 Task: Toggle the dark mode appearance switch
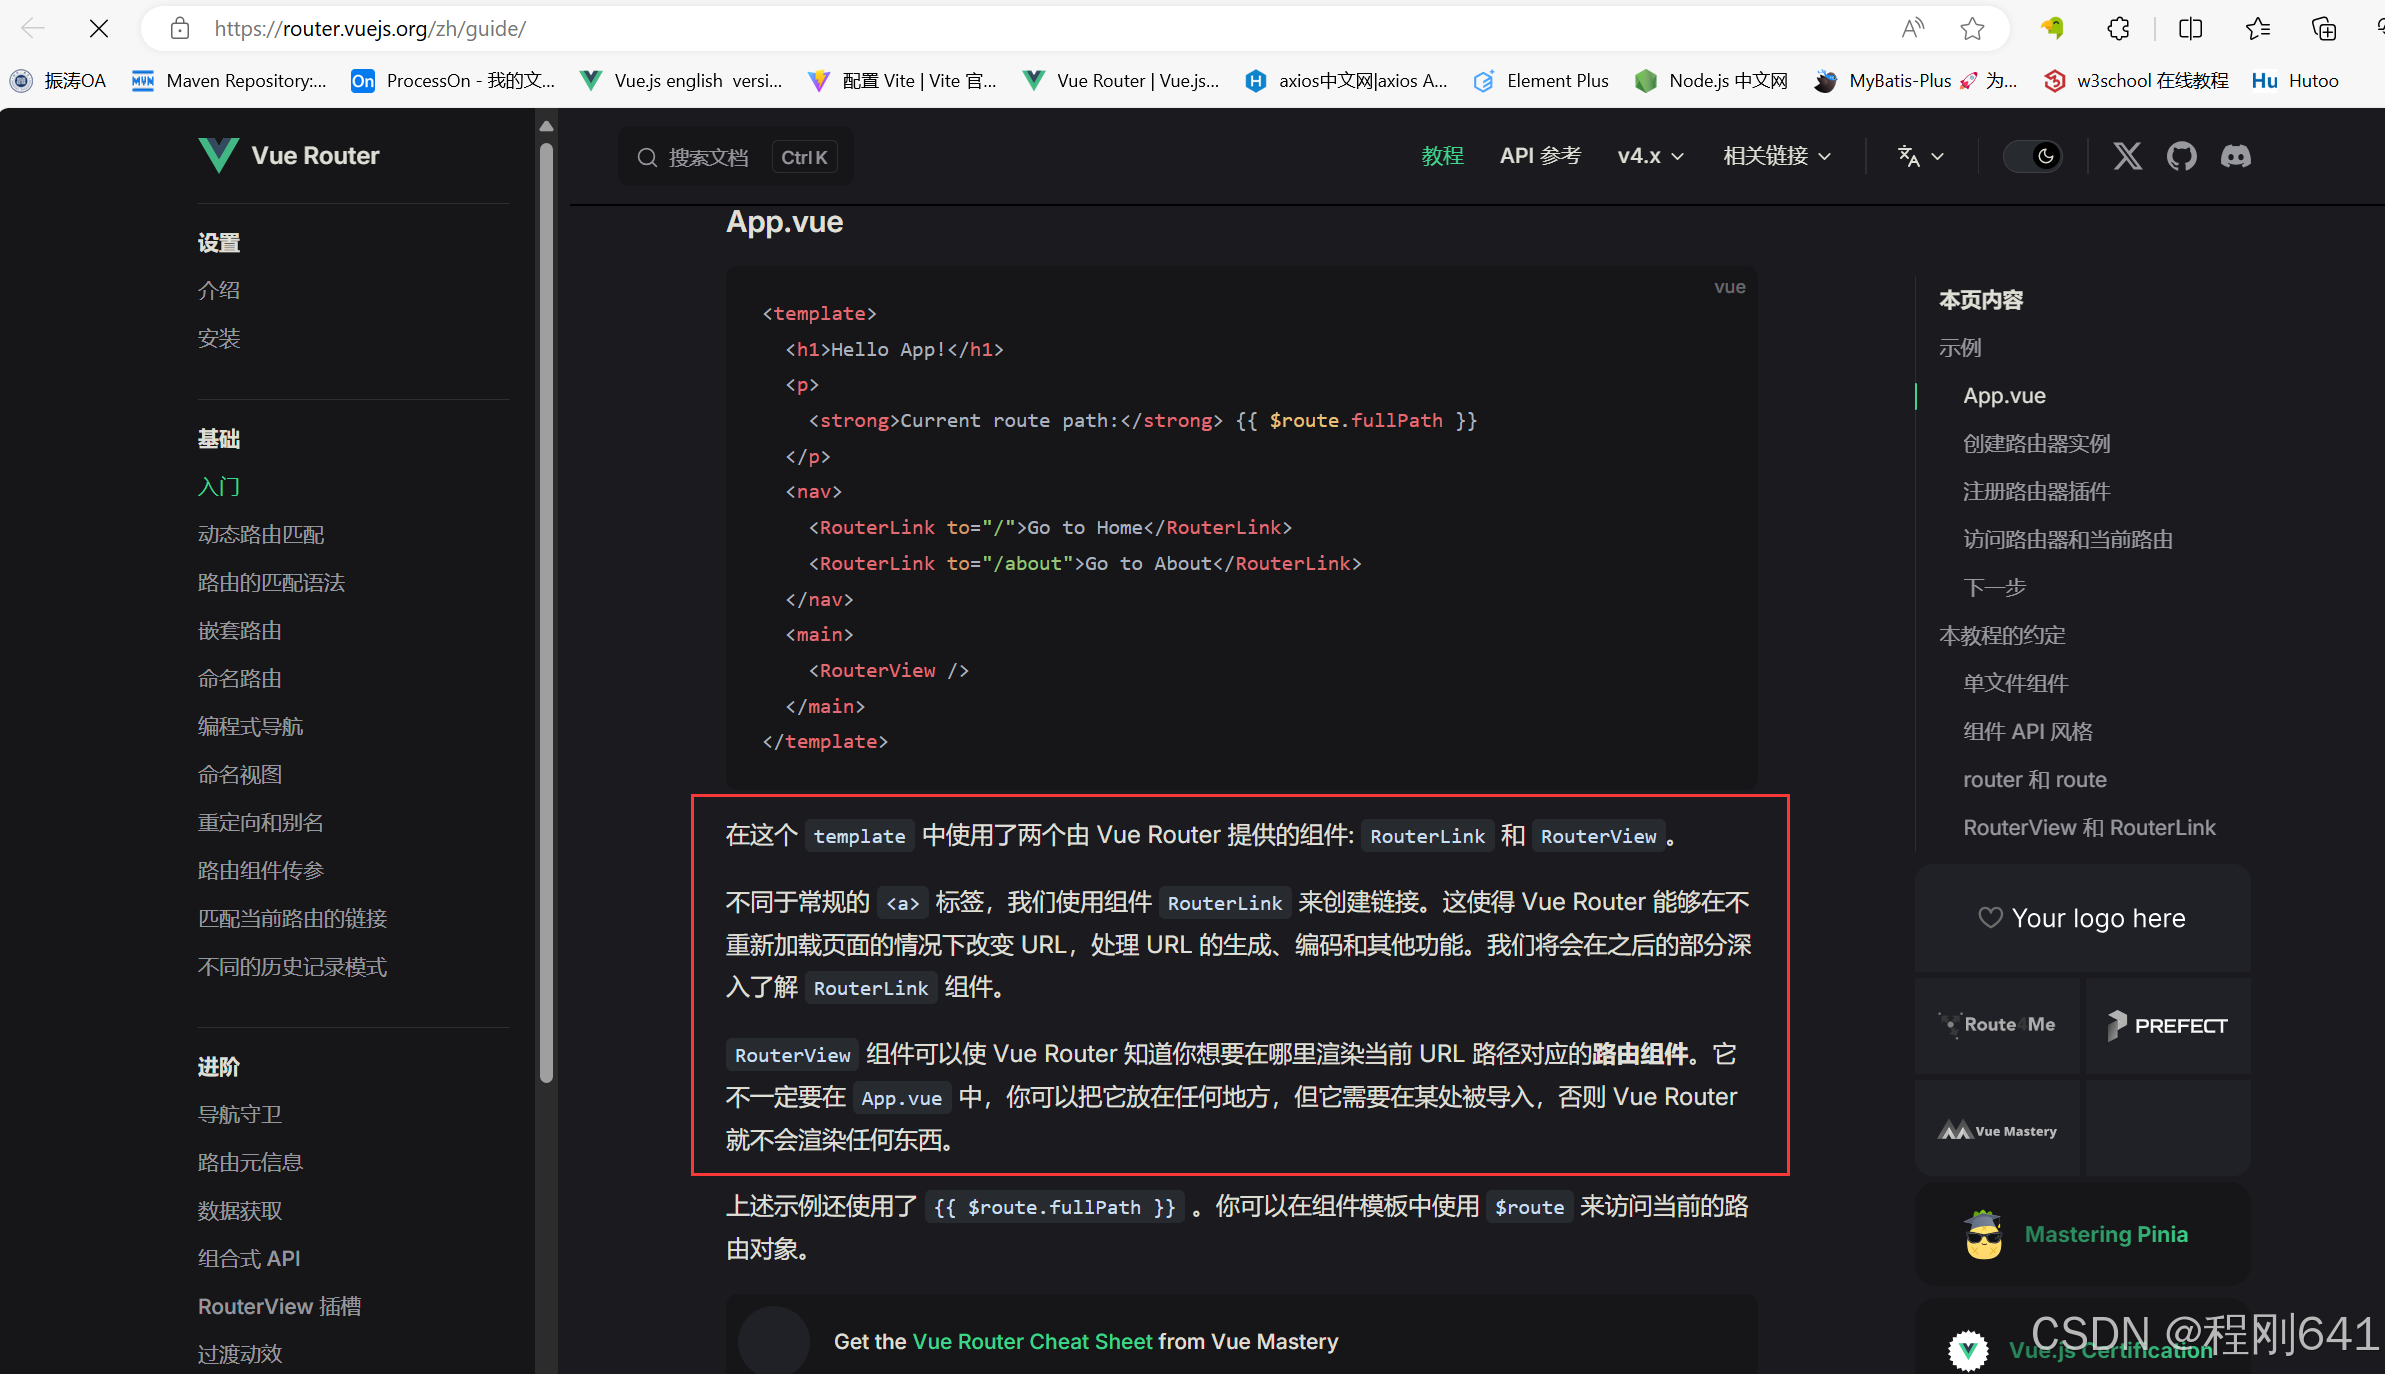2034,156
